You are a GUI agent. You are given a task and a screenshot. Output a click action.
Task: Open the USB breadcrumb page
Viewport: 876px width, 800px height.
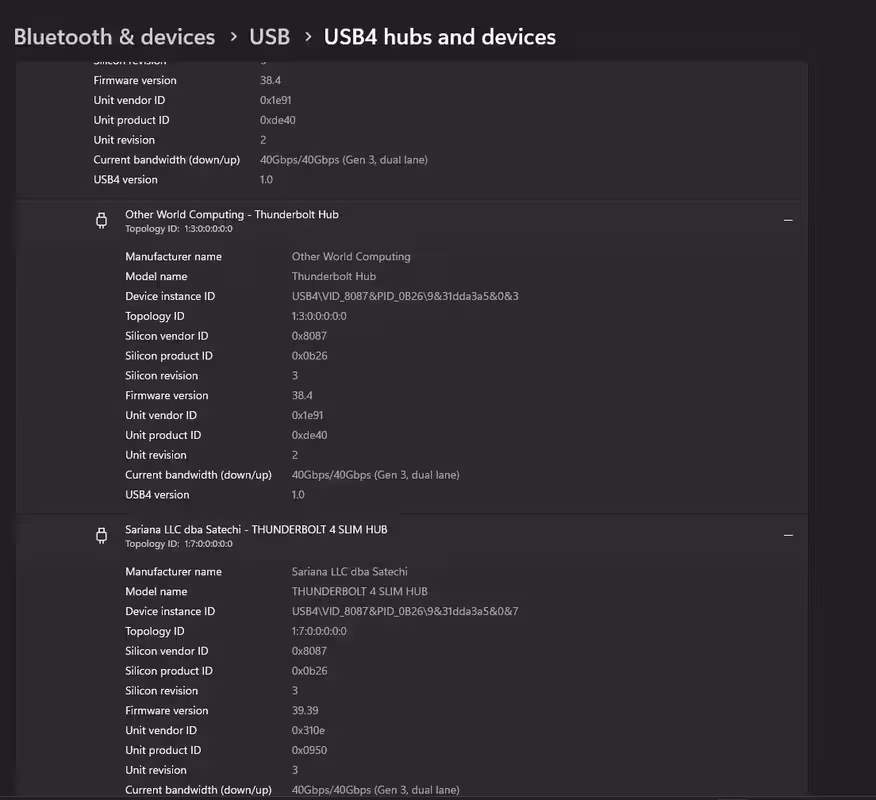pos(269,37)
